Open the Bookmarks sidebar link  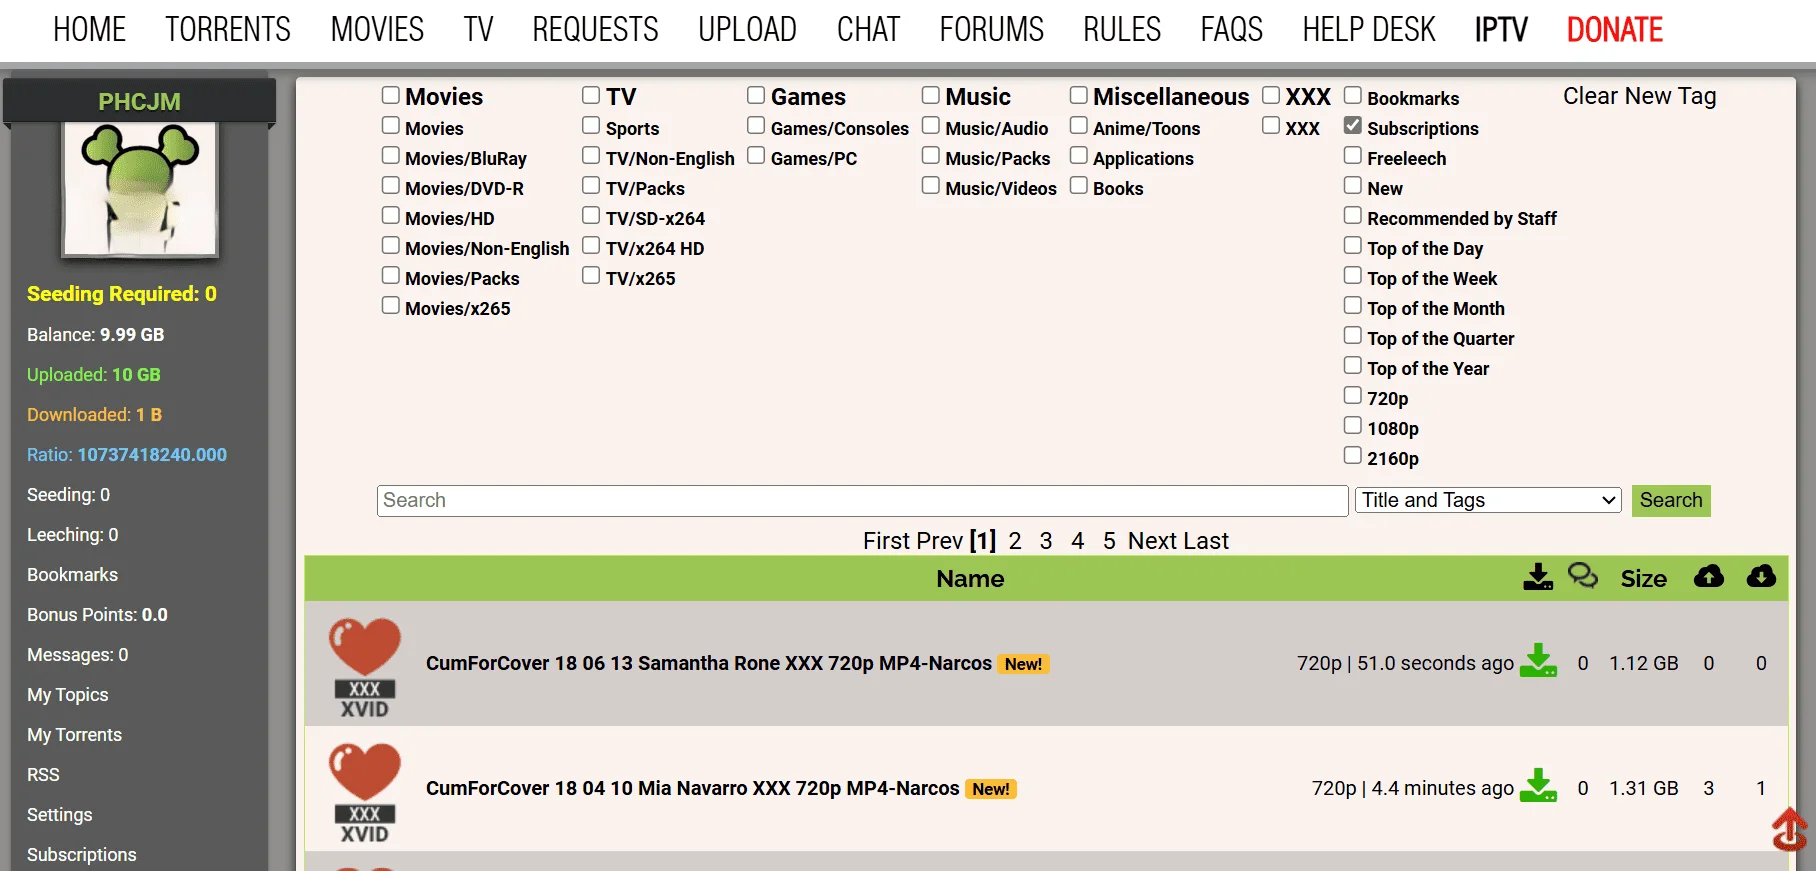72,575
